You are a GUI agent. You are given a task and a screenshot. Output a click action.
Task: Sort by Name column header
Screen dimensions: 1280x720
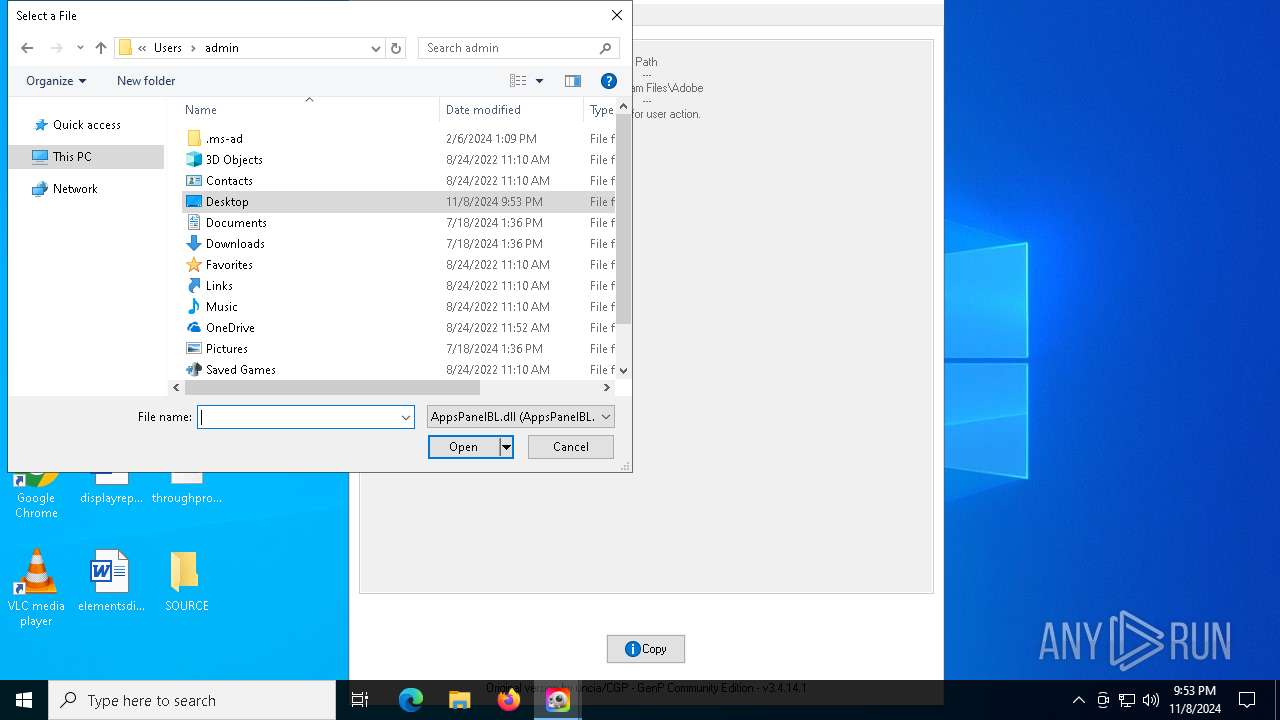[x=201, y=110]
